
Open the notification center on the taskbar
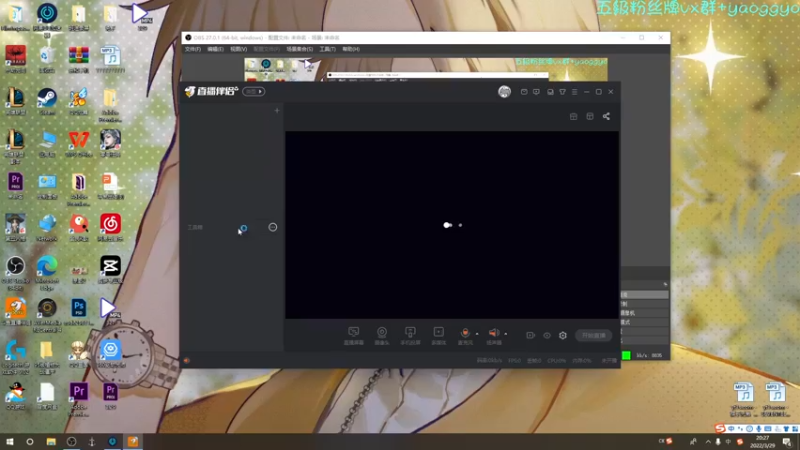pyautogui.click(x=787, y=442)
